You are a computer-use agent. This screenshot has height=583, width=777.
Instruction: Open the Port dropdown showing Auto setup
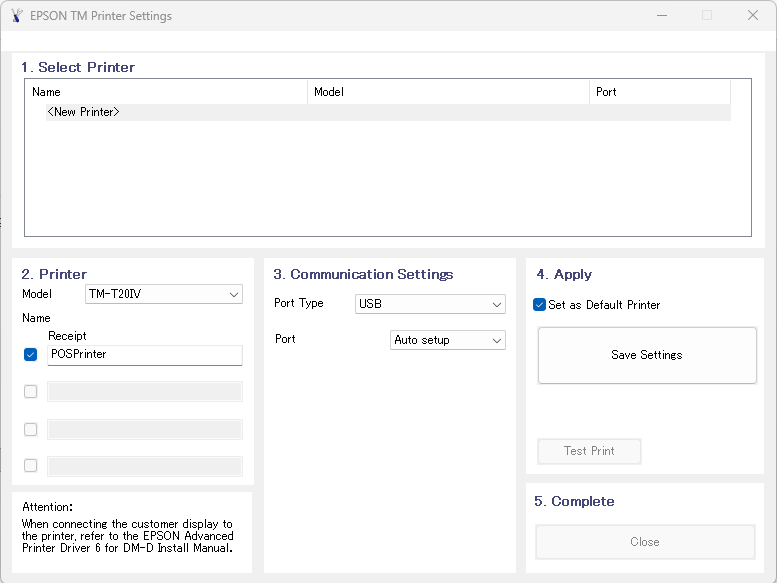[447, 340]
